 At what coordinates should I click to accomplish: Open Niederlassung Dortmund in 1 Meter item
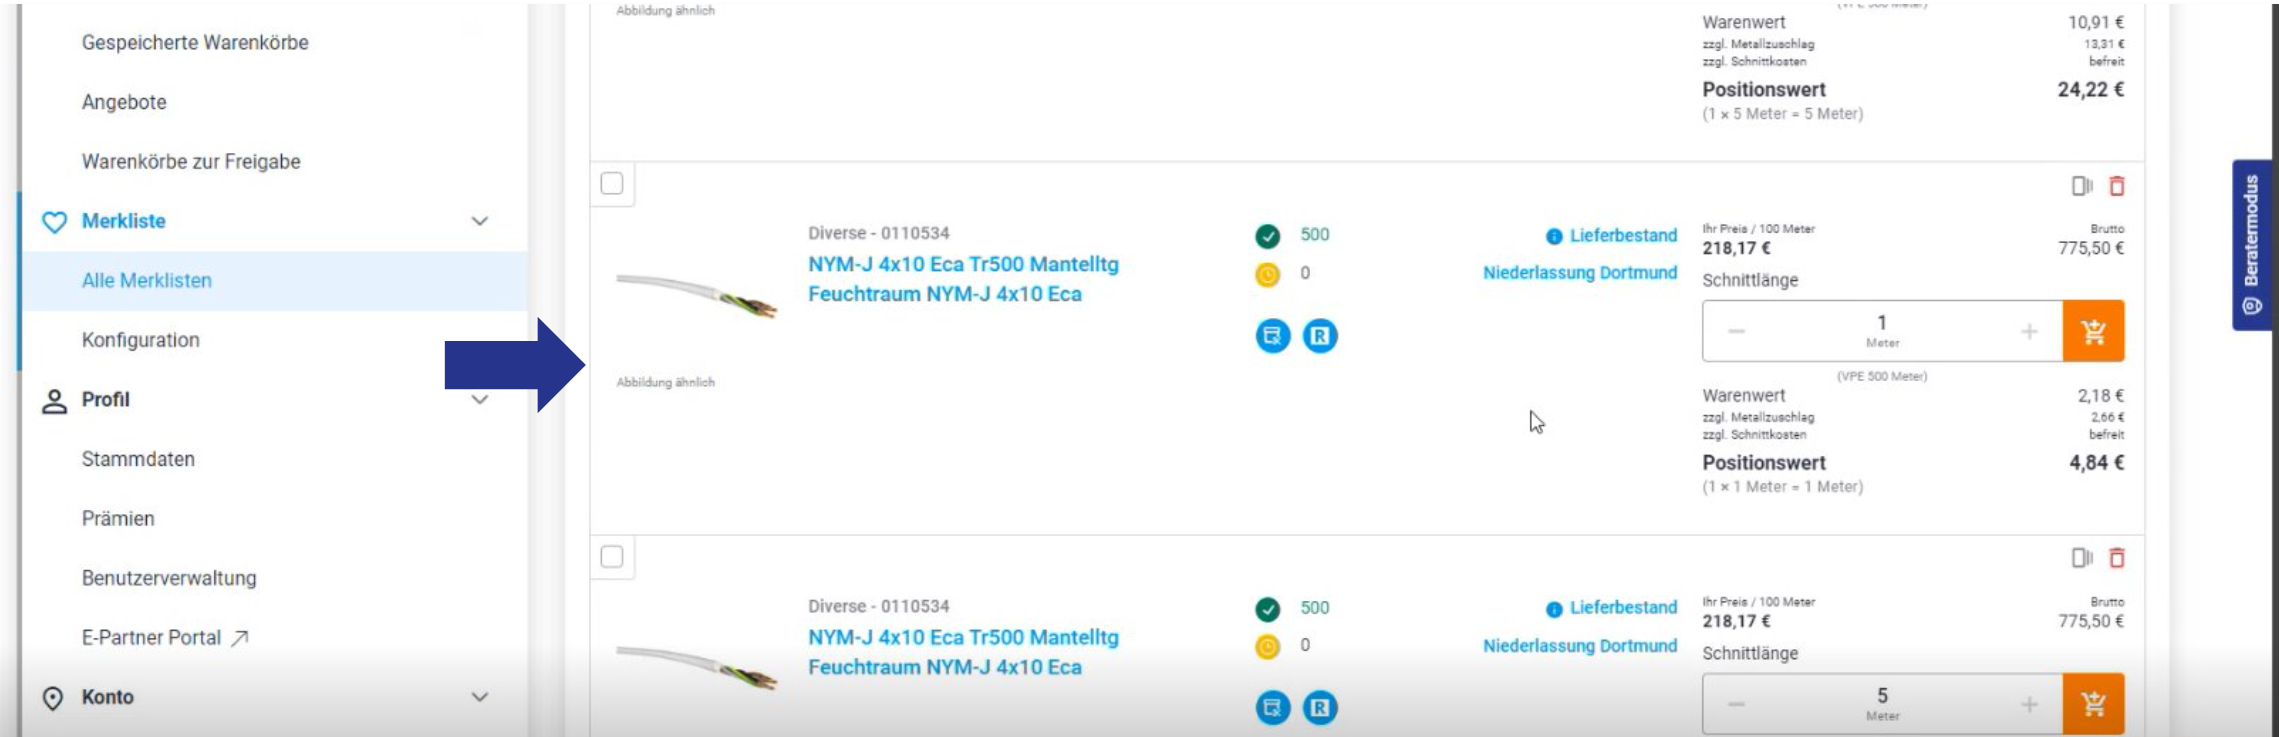pyautogui.click(x=1580, y=273)
